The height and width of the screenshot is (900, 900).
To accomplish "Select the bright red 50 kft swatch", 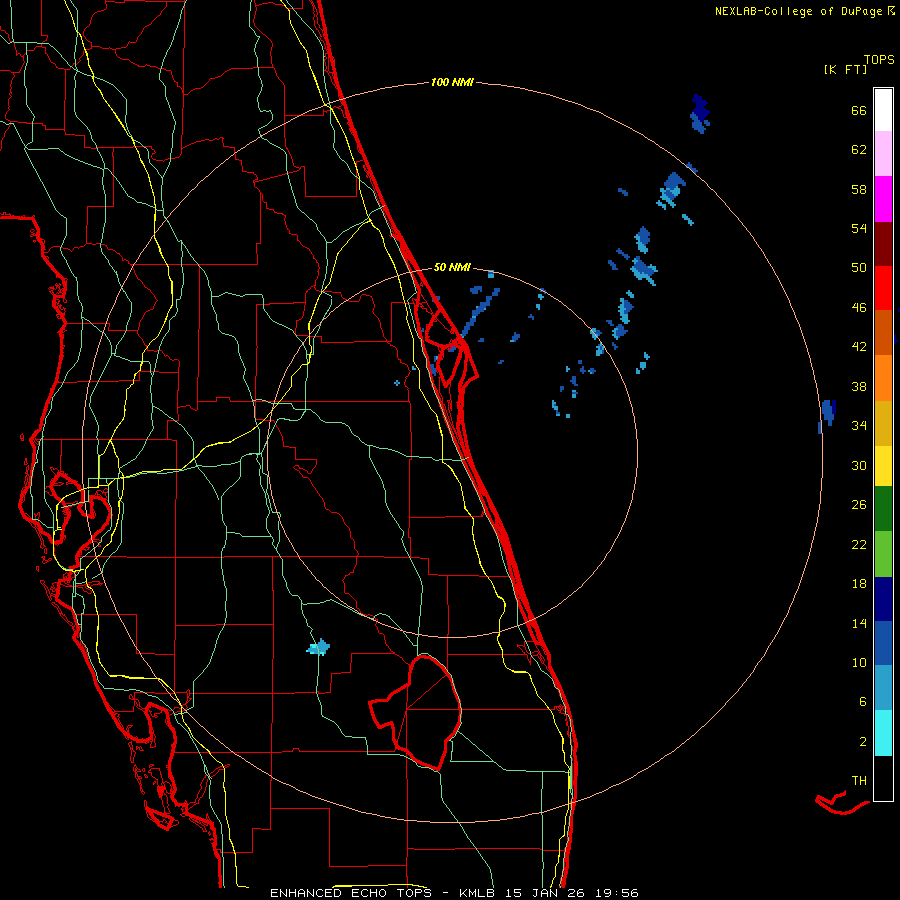I will tap(883, 288).
